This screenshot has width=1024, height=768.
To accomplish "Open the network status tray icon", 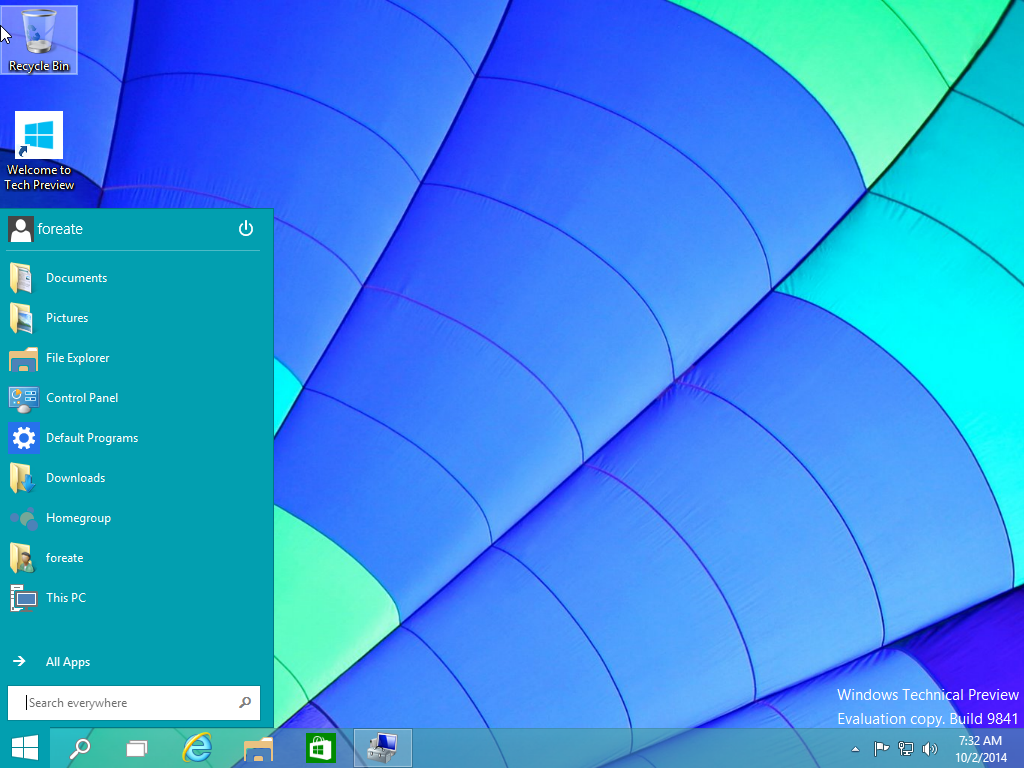I will [906, 749].
